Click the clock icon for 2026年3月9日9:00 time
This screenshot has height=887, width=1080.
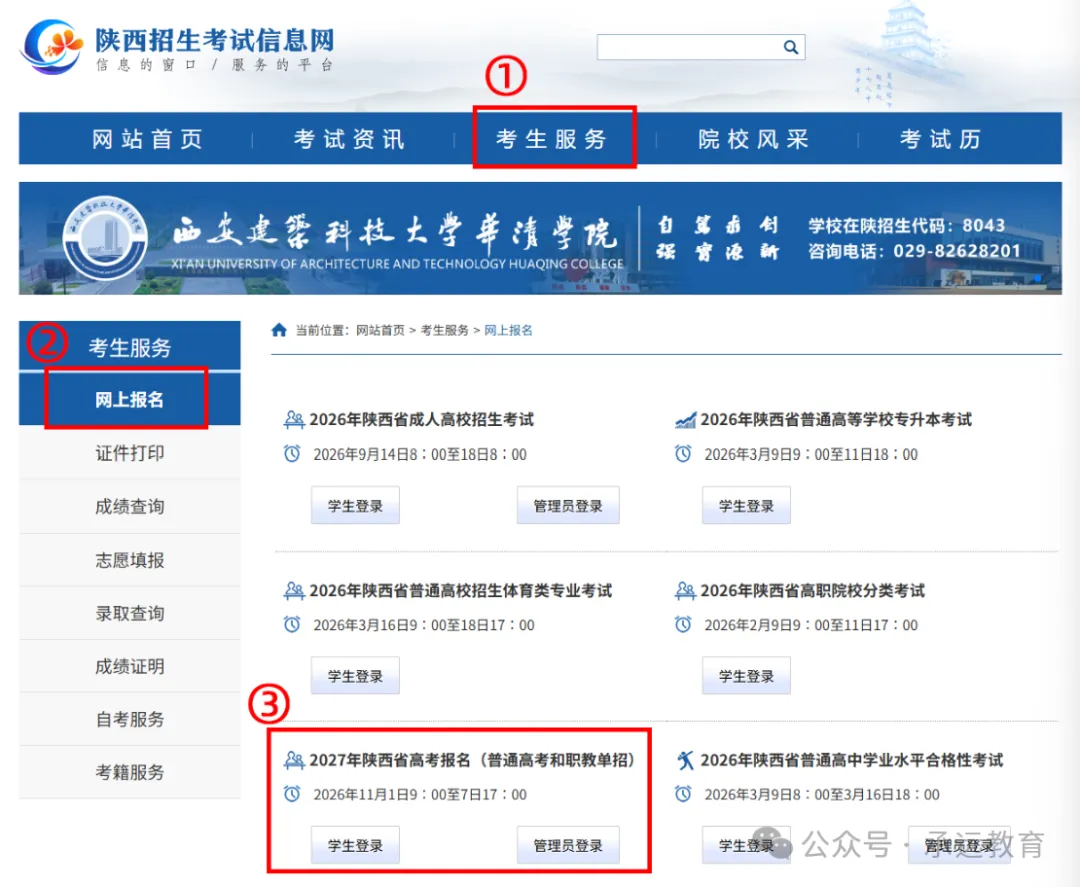(x=683, y=454)
